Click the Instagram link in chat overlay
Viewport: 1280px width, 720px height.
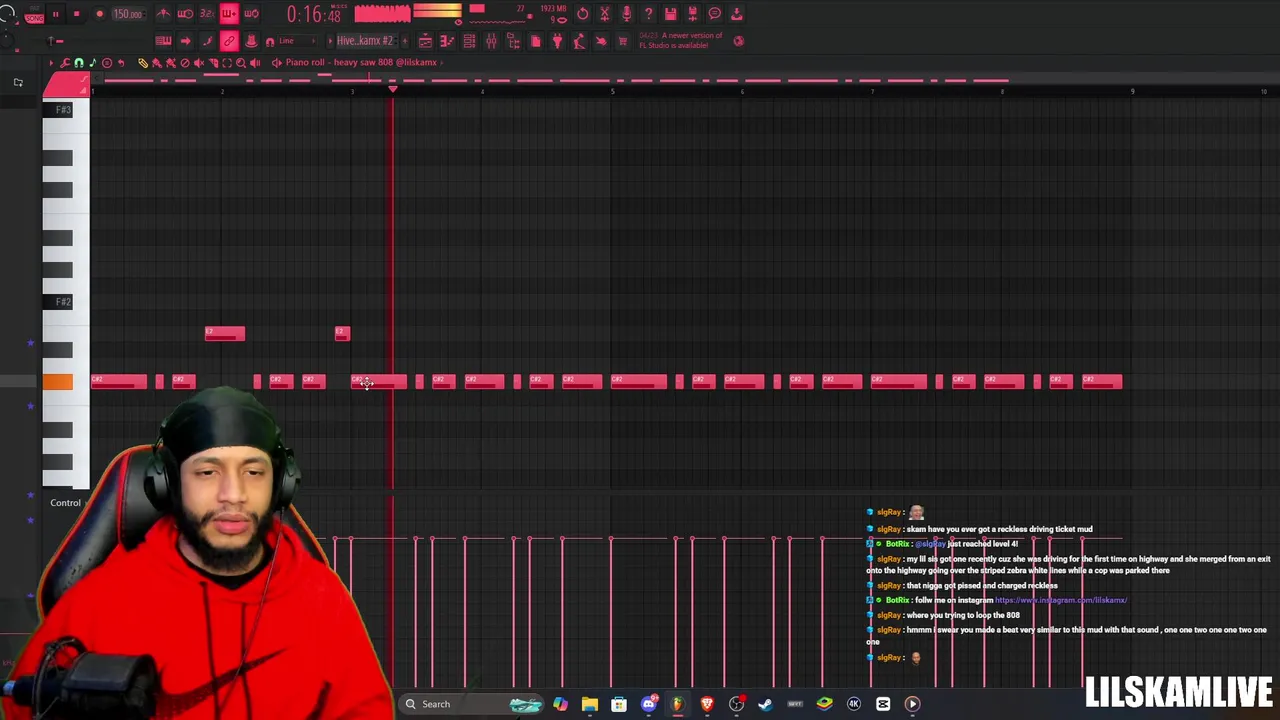(1061, 600)
